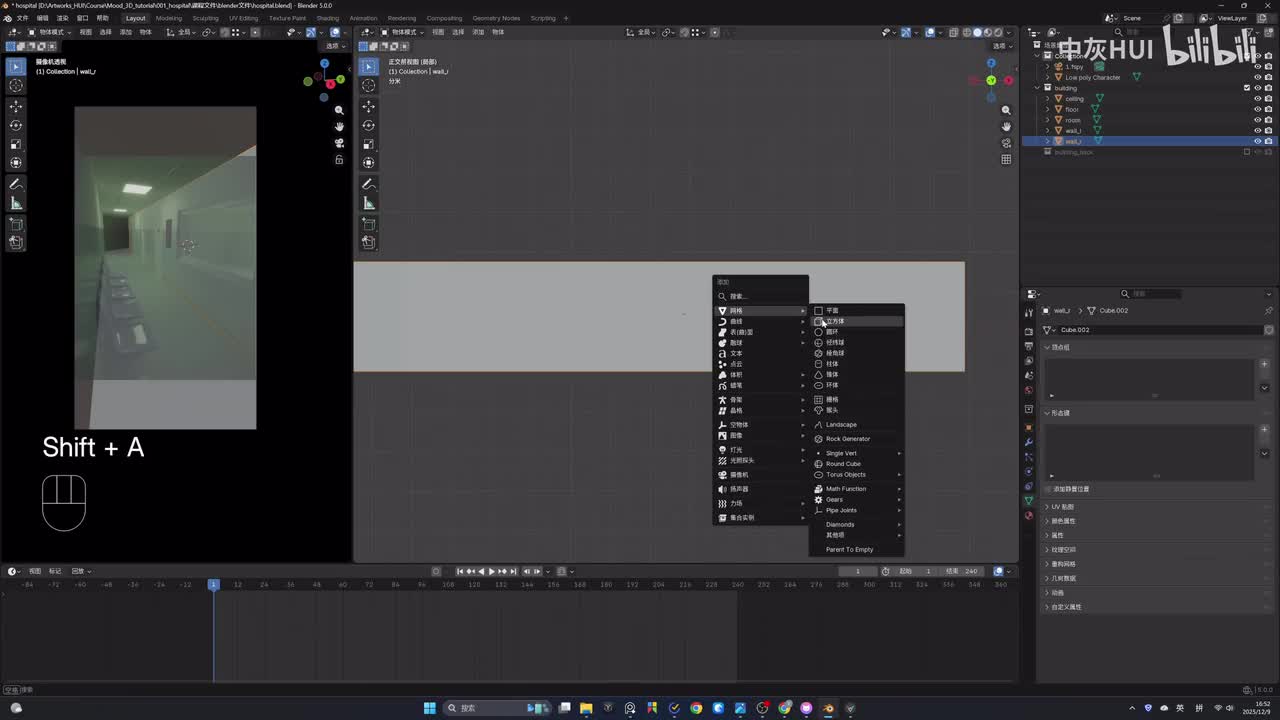Image resolution: width=1280 pixels, height=720 pixels.
Task: Open the Modifiers wrench properties tab
Action: 1029,442
